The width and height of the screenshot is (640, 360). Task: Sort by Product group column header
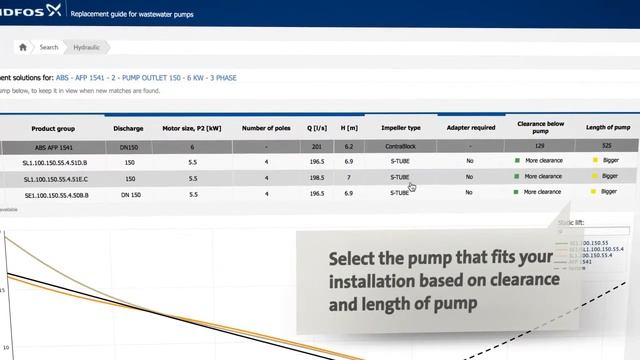53,129
